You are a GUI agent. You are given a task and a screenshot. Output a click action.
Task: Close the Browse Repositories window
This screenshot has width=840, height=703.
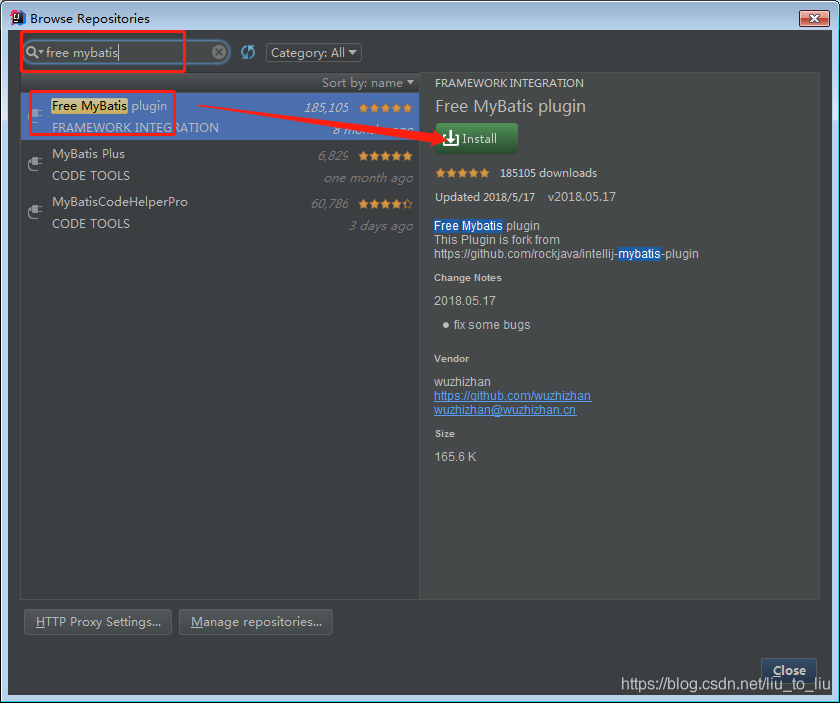click(x=814, y=18)
